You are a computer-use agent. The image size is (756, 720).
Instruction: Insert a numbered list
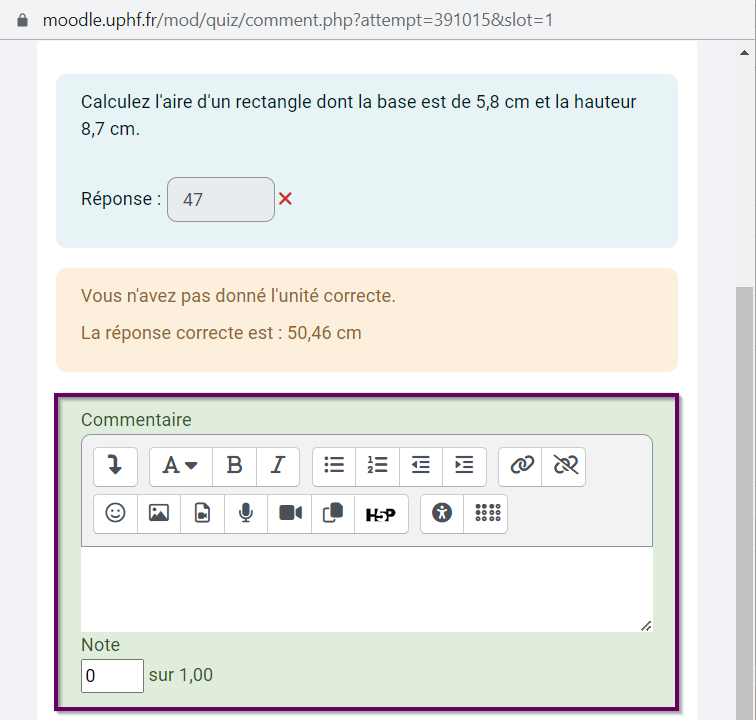click(x=377, y=465)
